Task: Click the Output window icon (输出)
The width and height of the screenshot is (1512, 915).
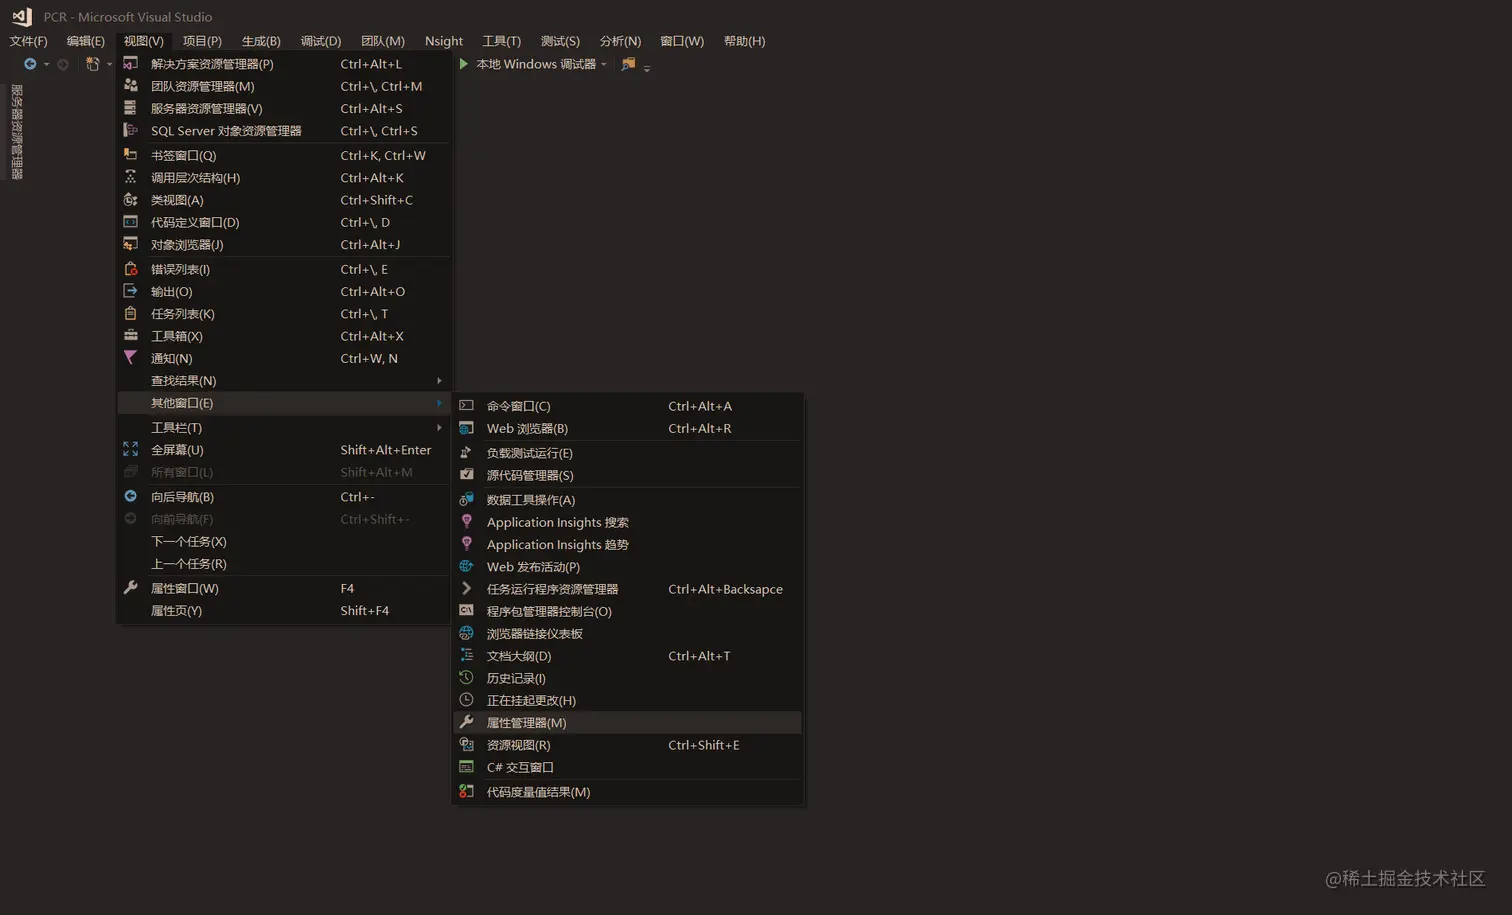Action: coord(130,290)
